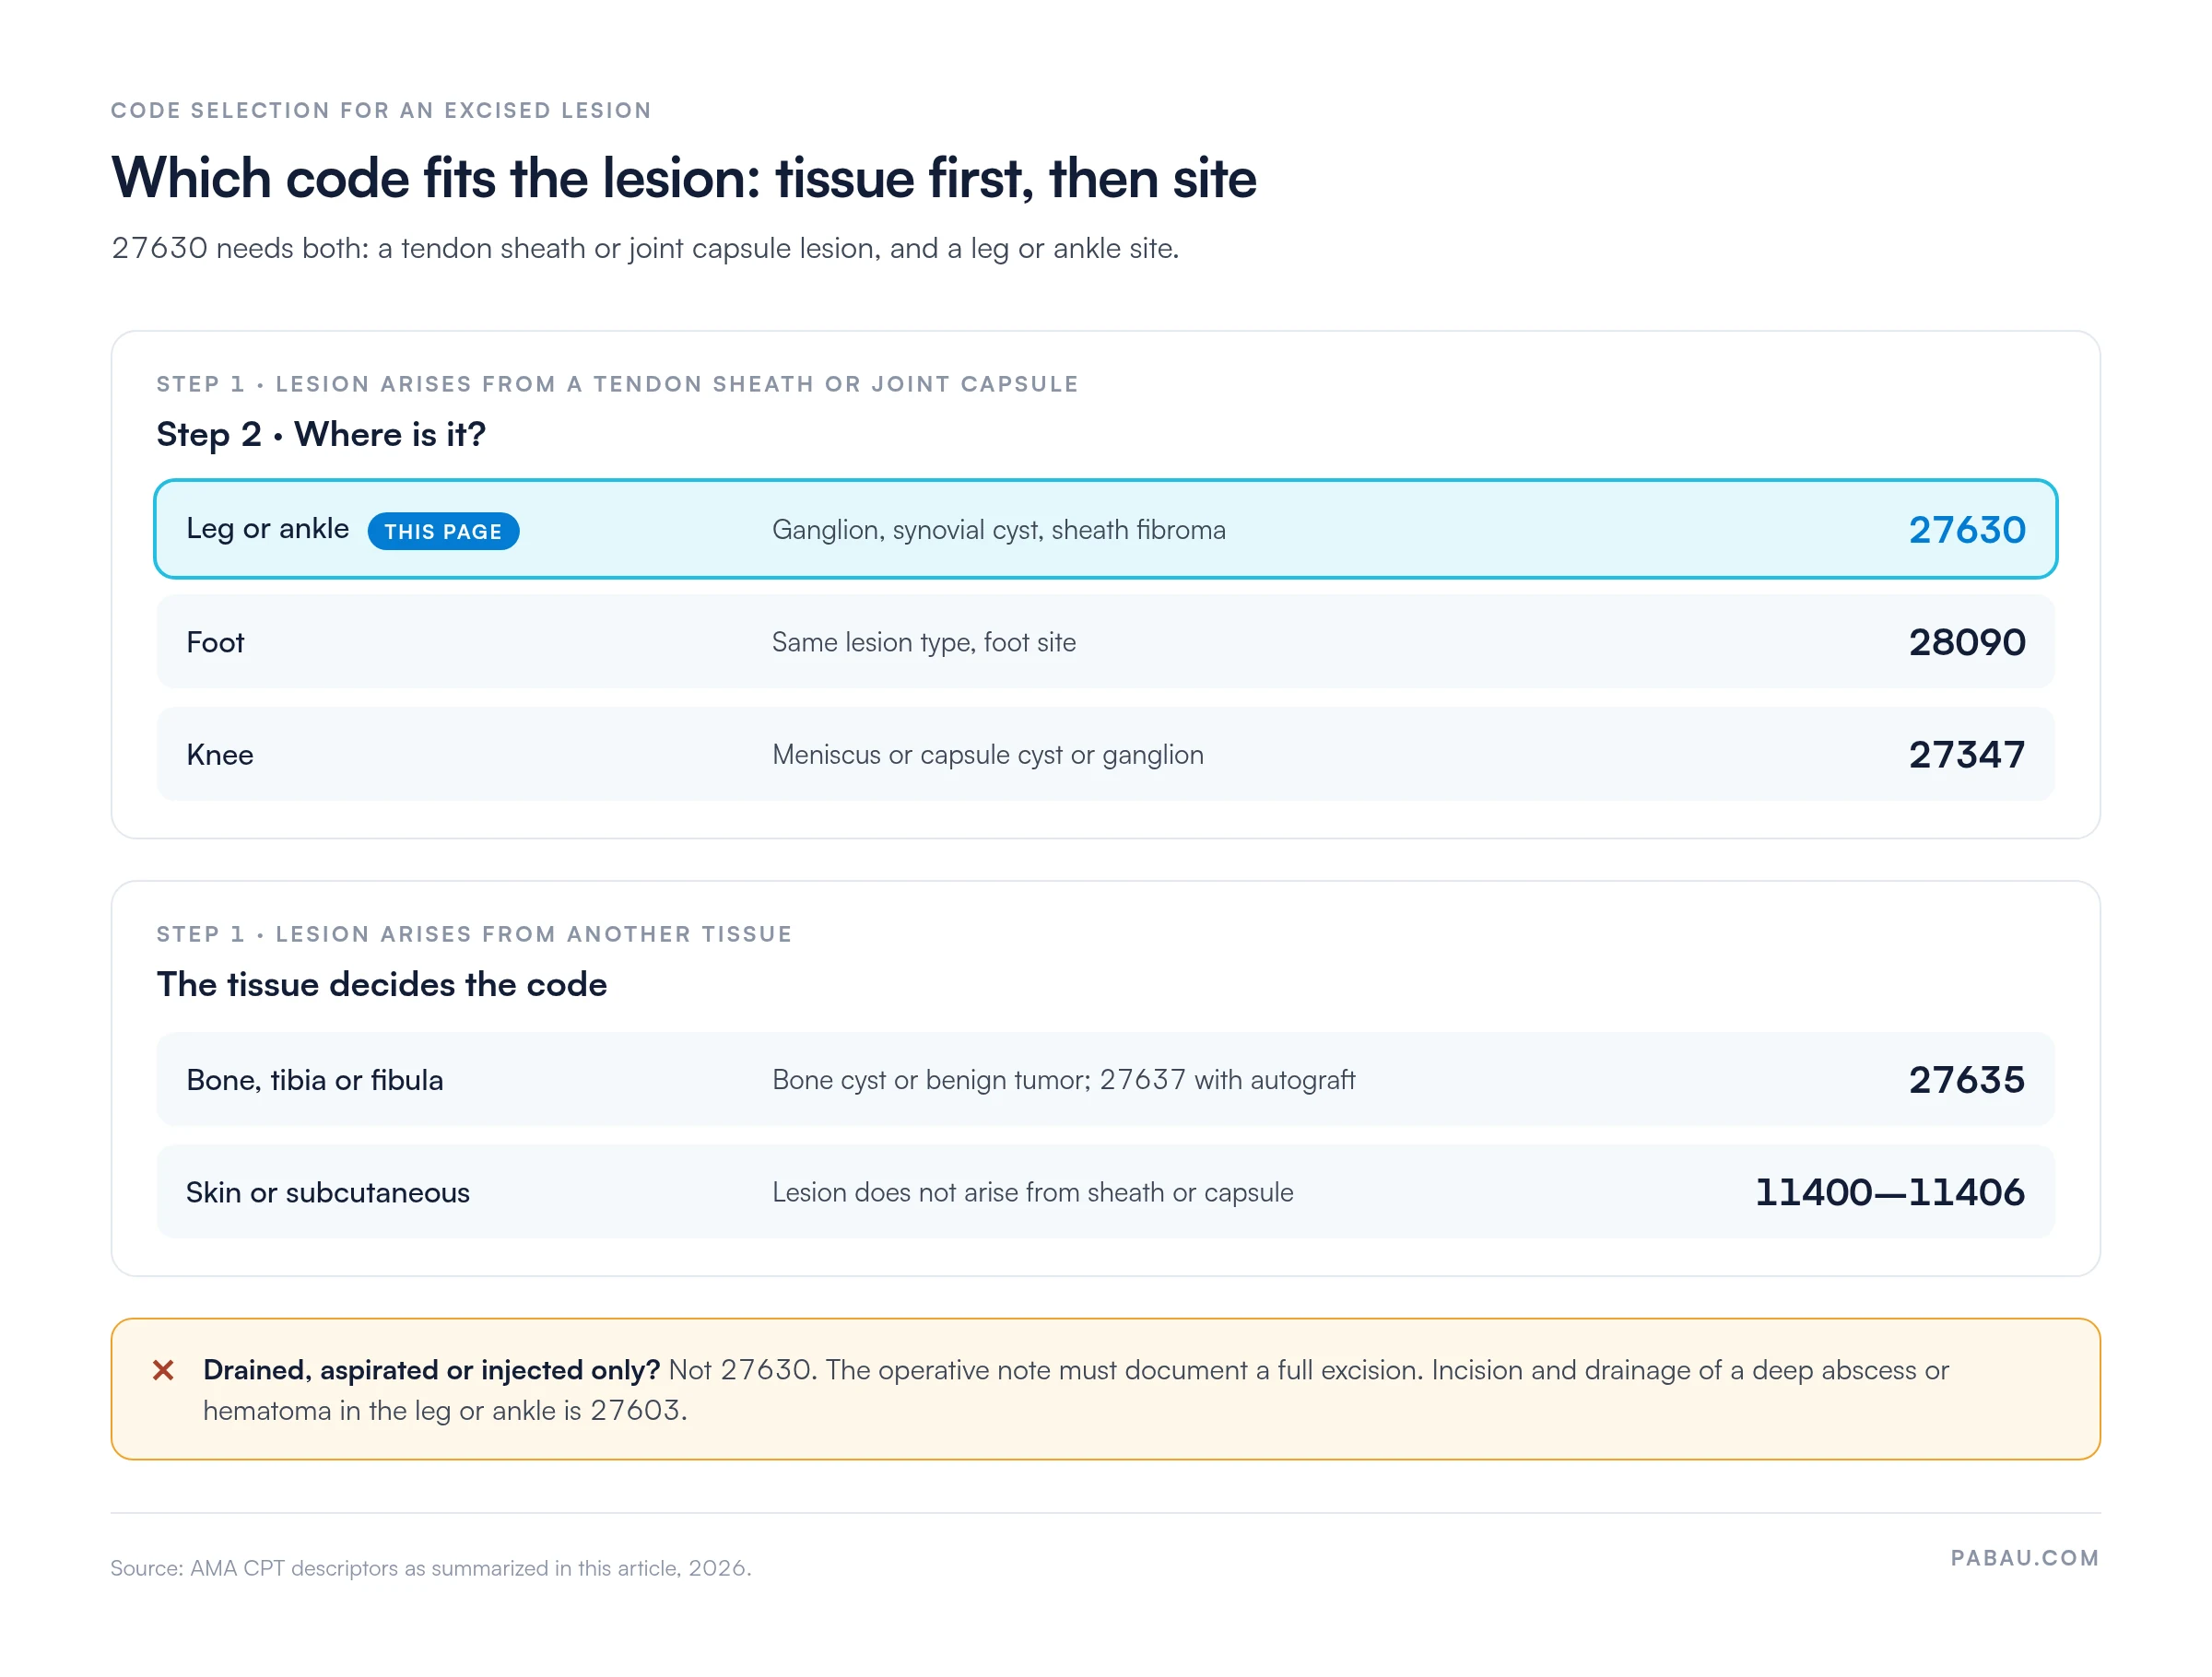
Task: Click the PABAU.COM label
Action: (2024, 1558)
